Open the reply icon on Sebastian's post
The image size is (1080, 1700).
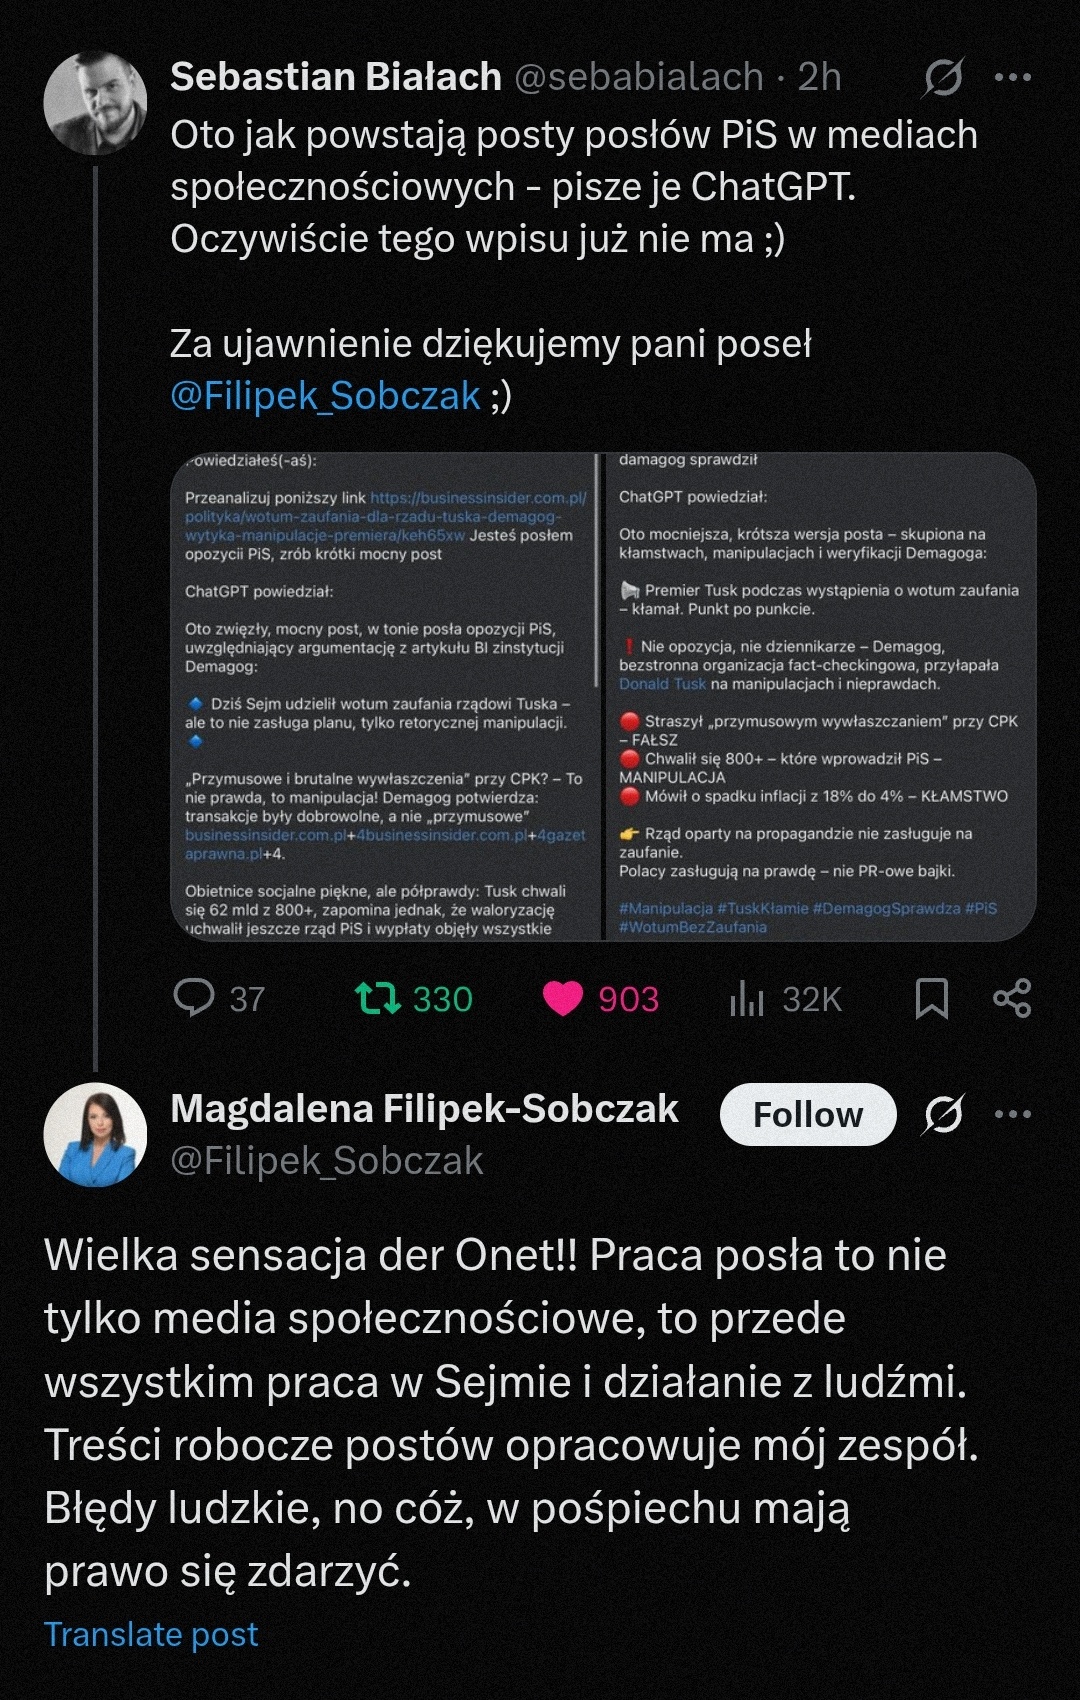pos(194,998)
